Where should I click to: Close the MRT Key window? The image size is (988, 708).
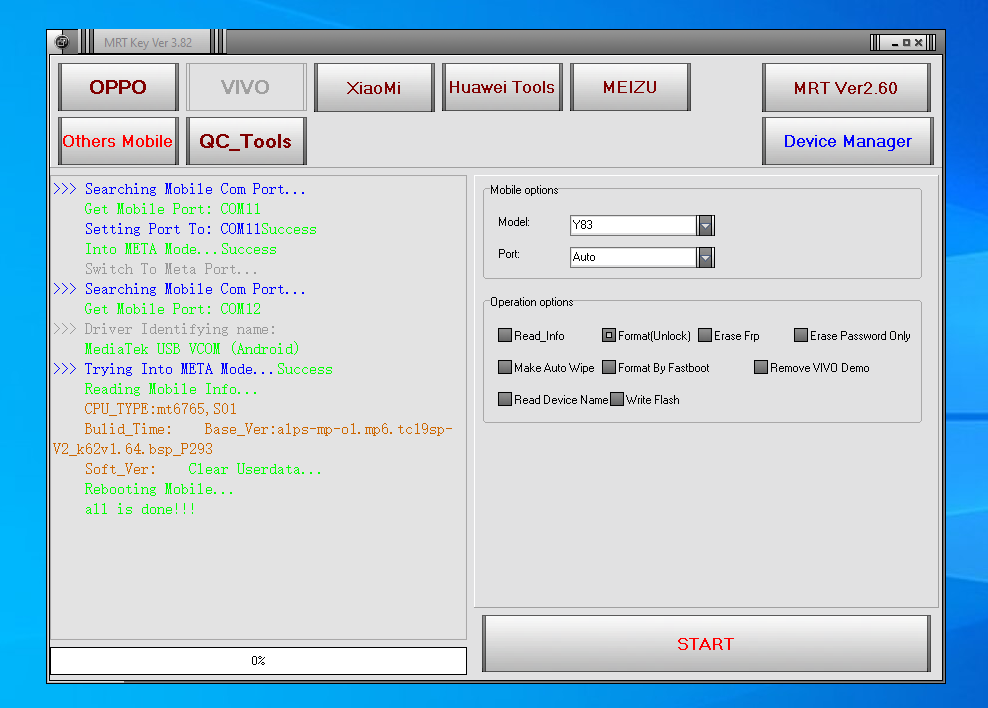point(919,43)
